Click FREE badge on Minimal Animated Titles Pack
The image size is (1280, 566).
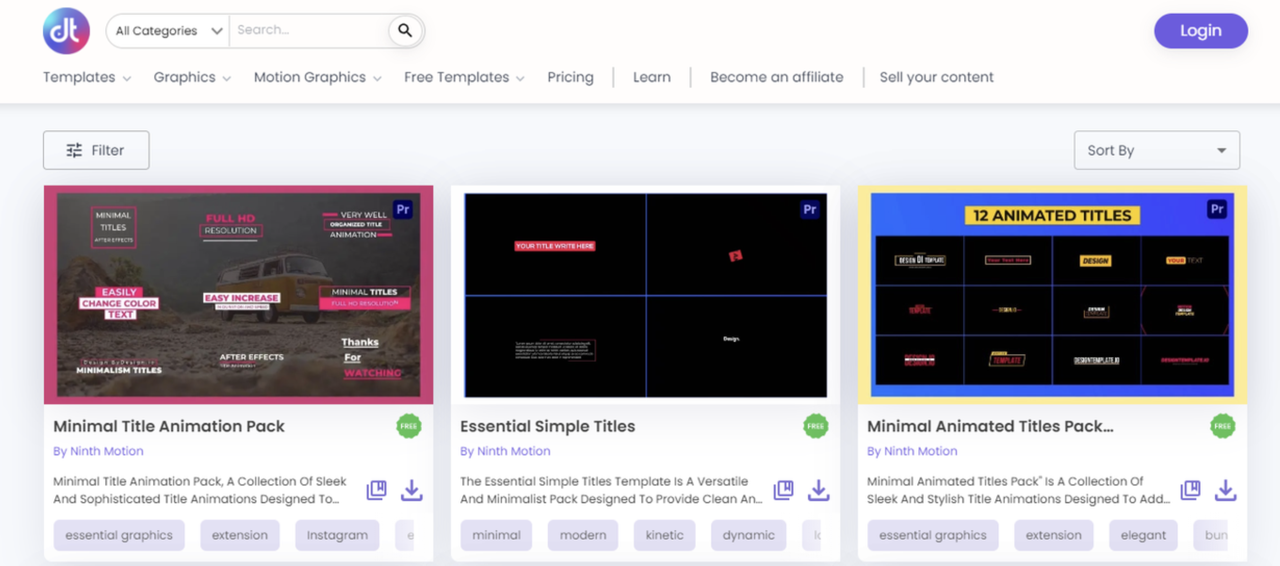point(1223,426)
